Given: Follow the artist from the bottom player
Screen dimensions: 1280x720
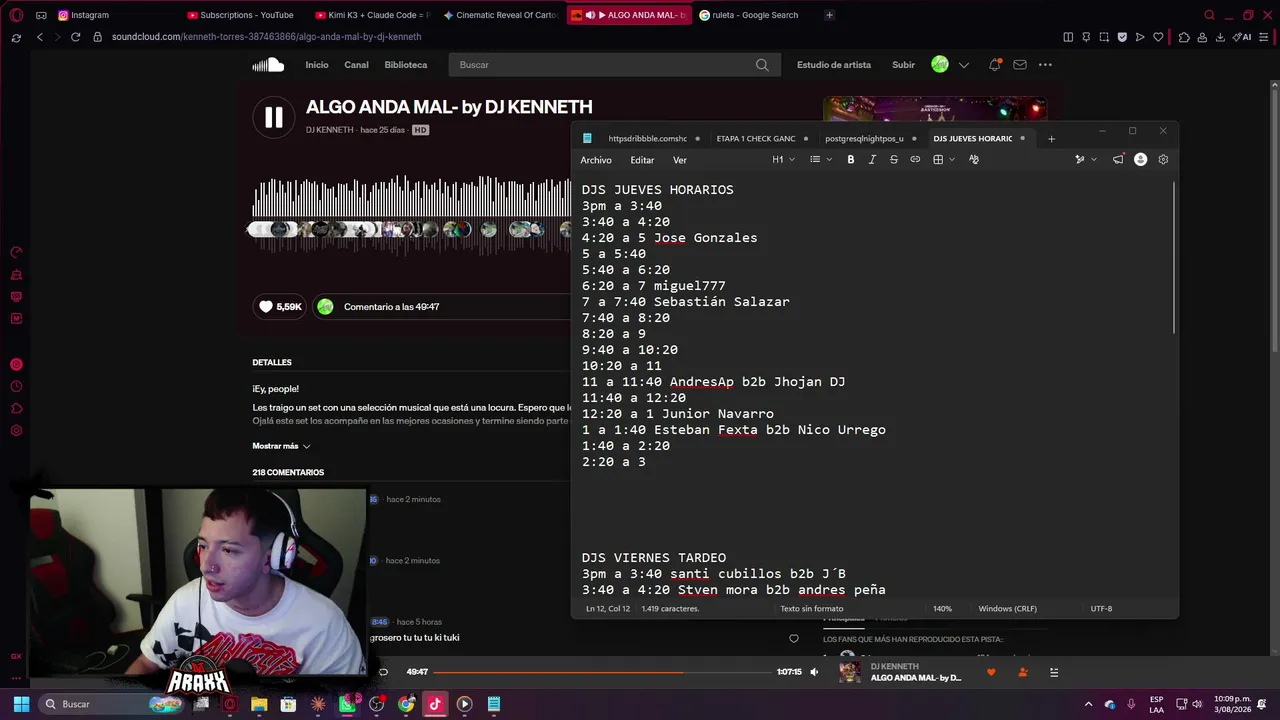Looking at the screenshot, I should pos(1022,673).
